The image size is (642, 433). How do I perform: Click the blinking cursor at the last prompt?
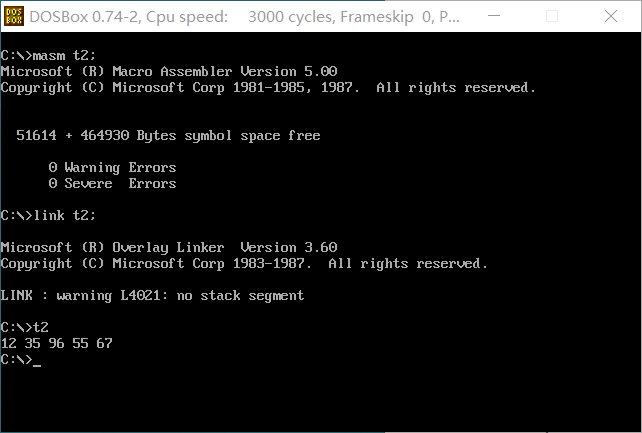37,360
